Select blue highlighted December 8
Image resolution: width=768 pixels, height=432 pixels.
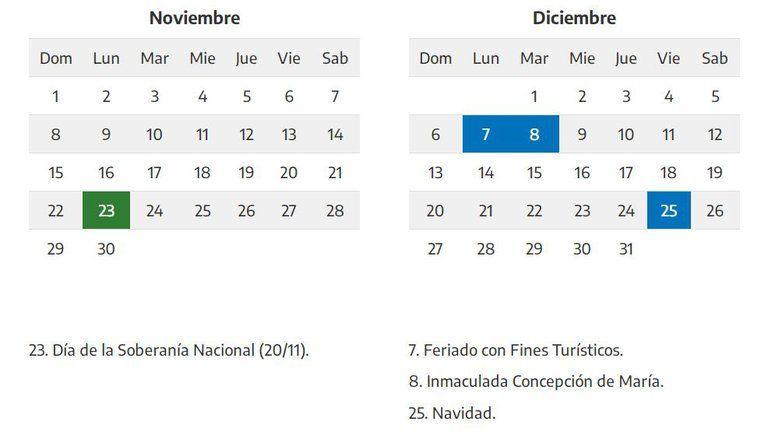[x=534, y=135]
